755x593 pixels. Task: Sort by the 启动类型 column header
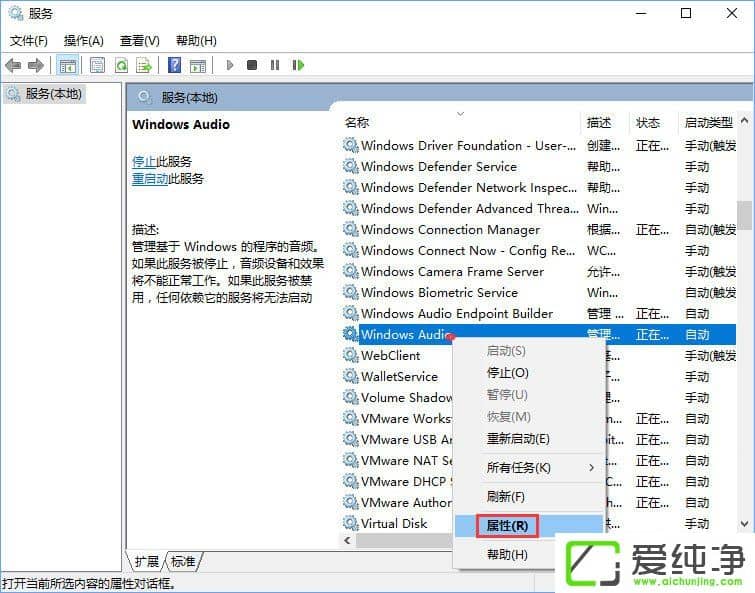pos(708,123)
